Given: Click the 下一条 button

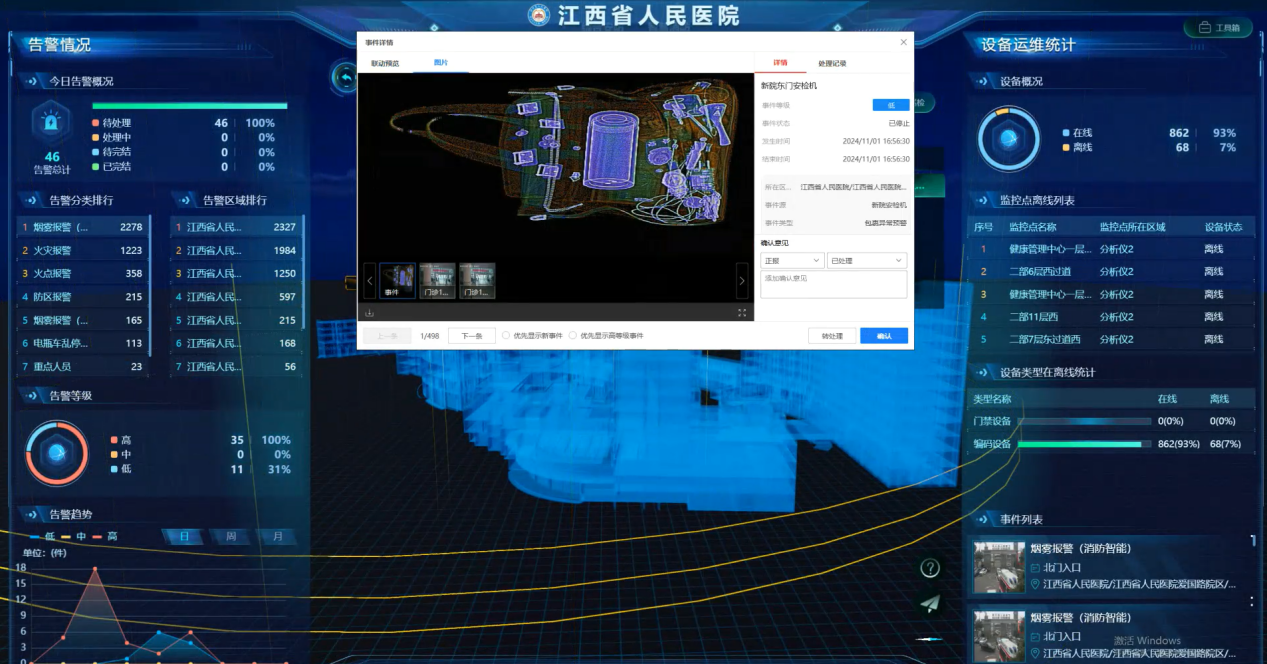Looking at the screenshot, I should point(471,336).
